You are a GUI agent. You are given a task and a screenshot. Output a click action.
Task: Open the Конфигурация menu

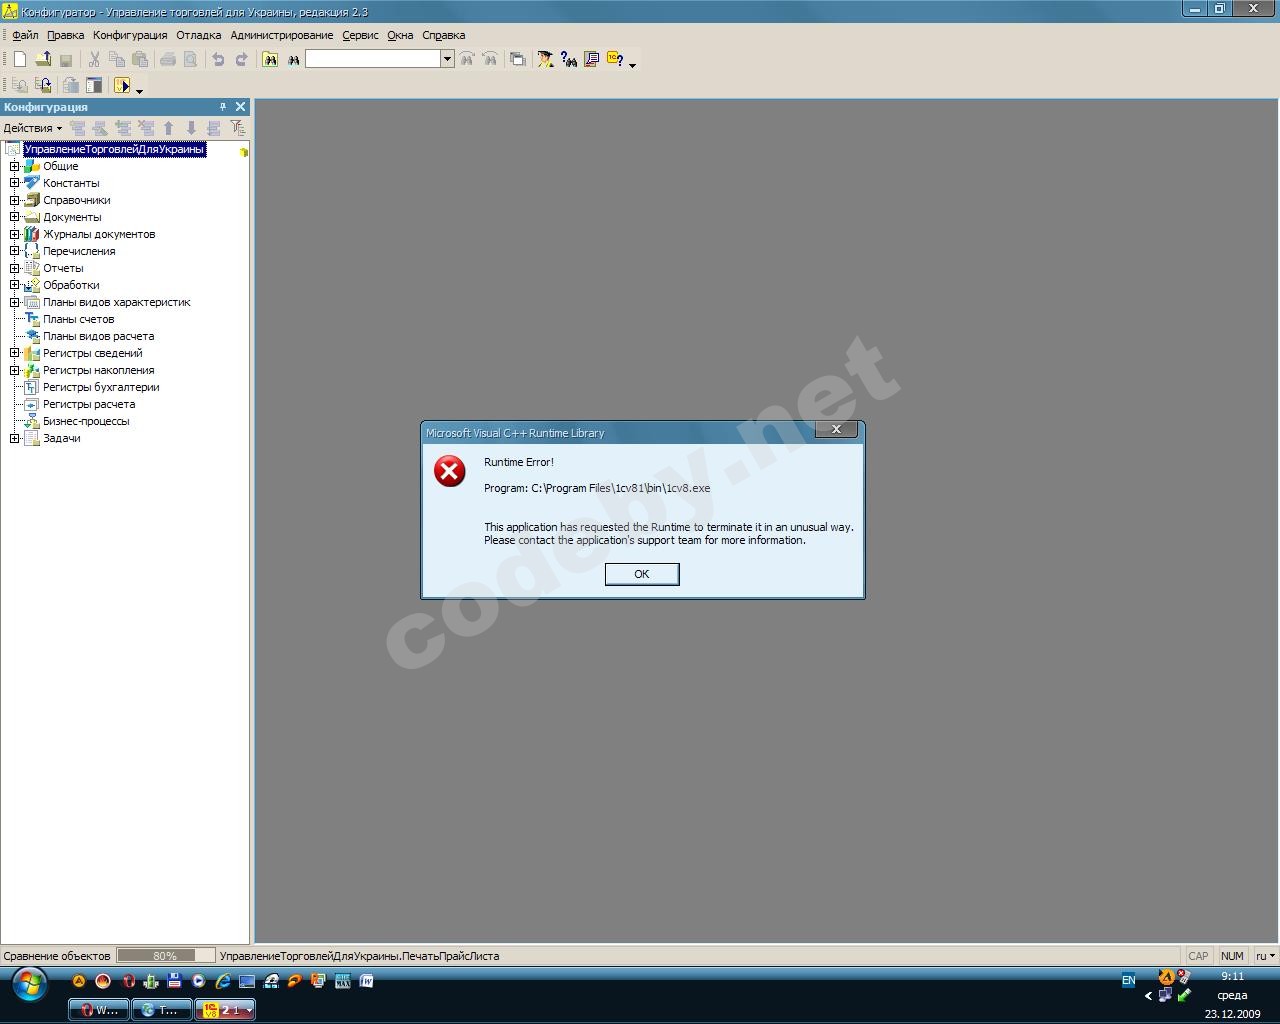click(x=130, y=35)
